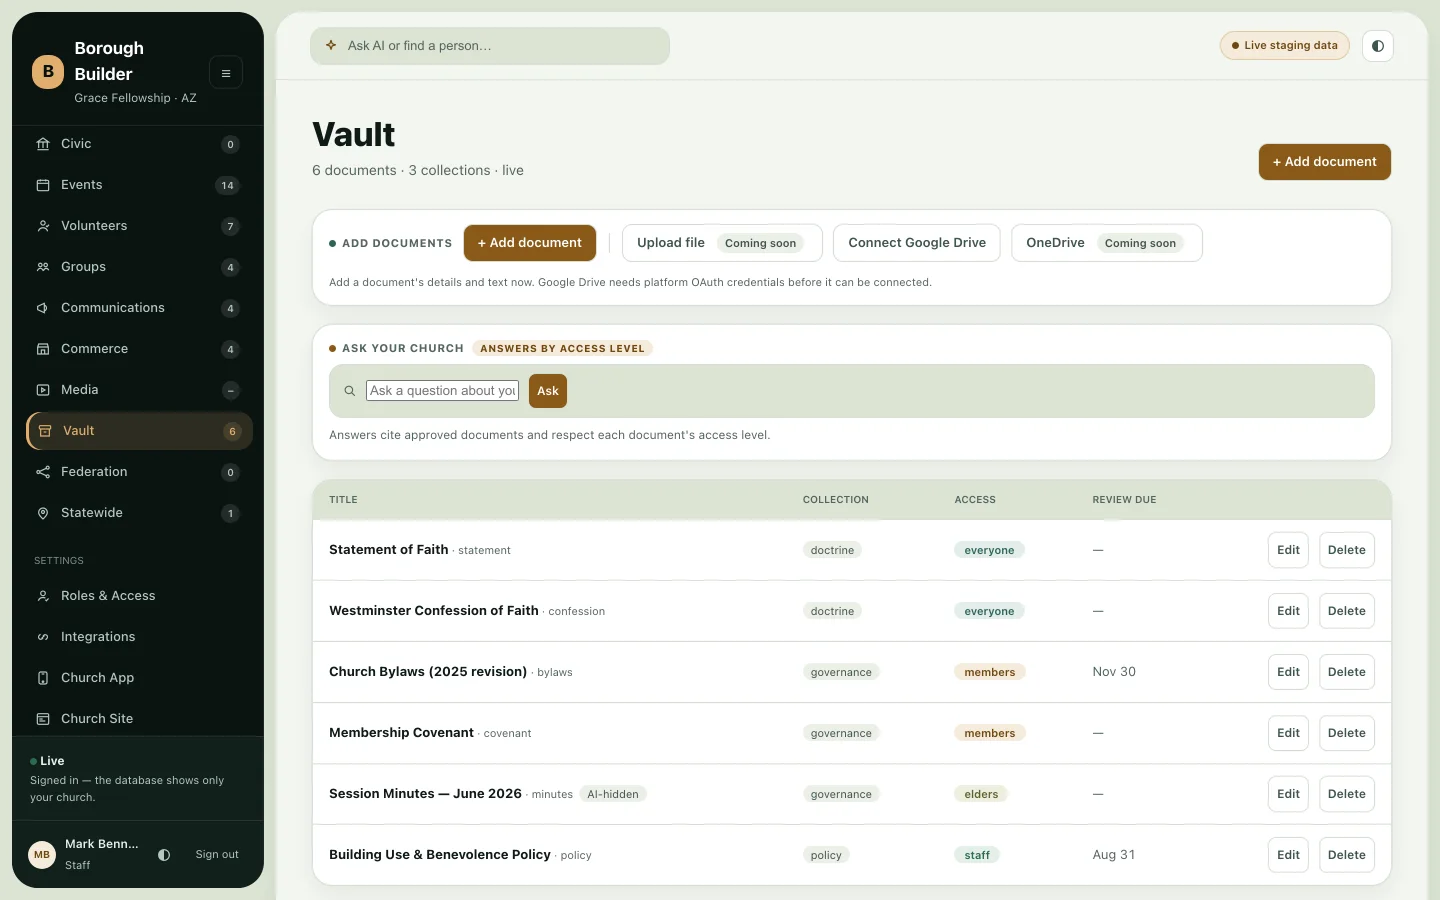Click the Upload file button
Screen dimensions: 1440x900
coord(722,243)
